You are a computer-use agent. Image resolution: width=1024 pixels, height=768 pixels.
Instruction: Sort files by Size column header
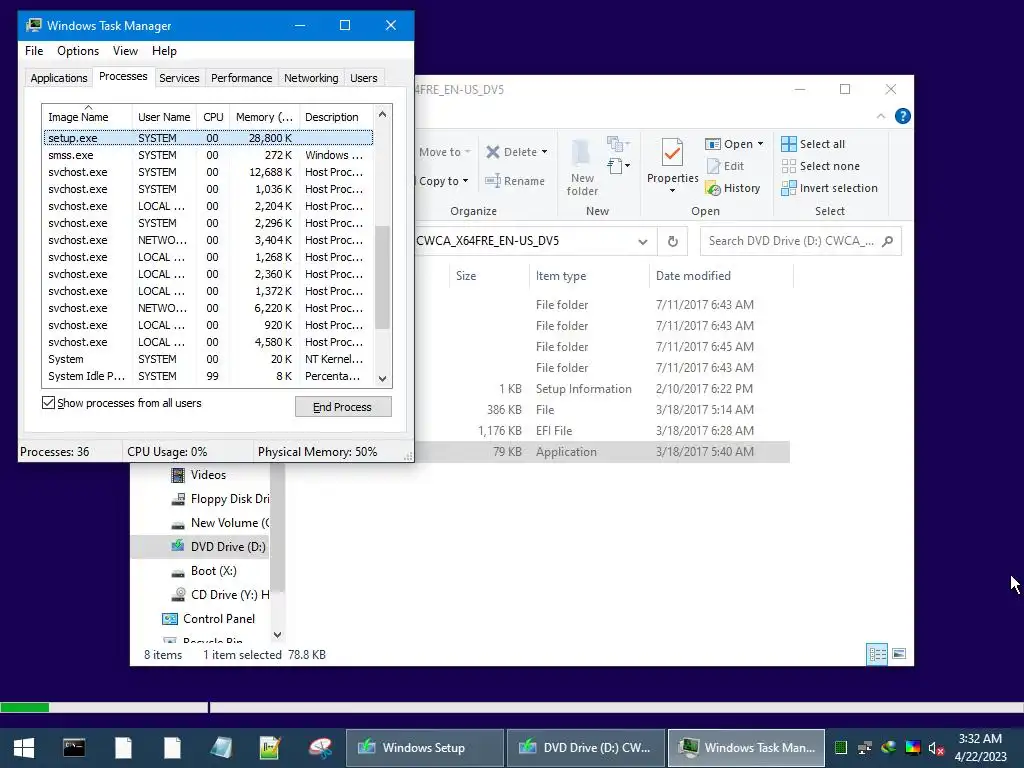tap(488, 276)
